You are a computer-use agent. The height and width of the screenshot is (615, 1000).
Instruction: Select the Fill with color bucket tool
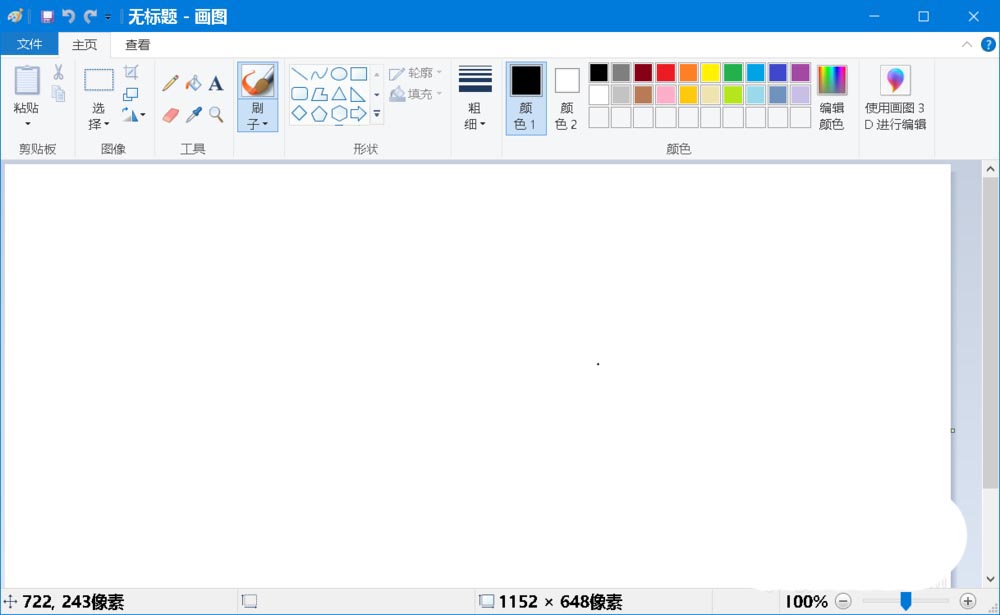[193, 83]
